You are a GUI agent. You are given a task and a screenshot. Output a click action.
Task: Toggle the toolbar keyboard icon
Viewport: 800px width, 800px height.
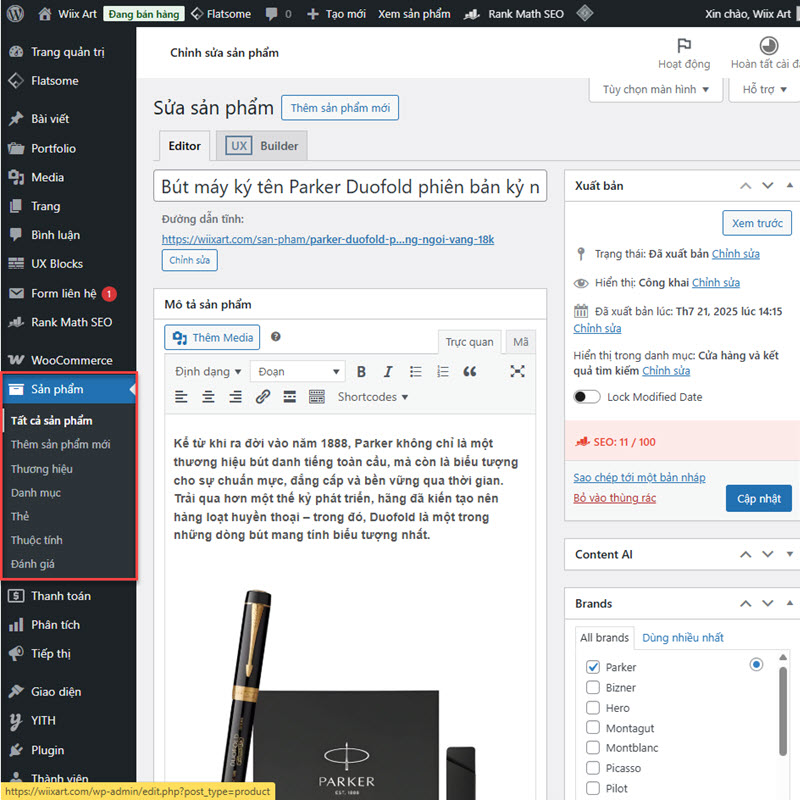(317, 397)
